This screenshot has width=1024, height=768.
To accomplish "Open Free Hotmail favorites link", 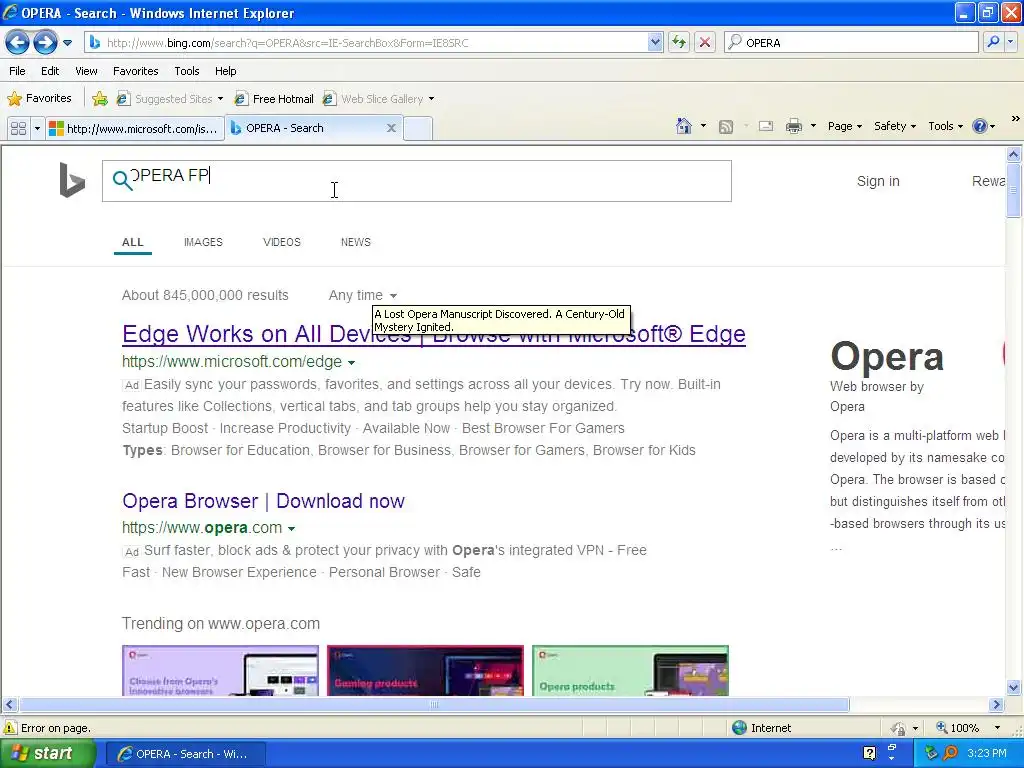I will coord(274,99).
